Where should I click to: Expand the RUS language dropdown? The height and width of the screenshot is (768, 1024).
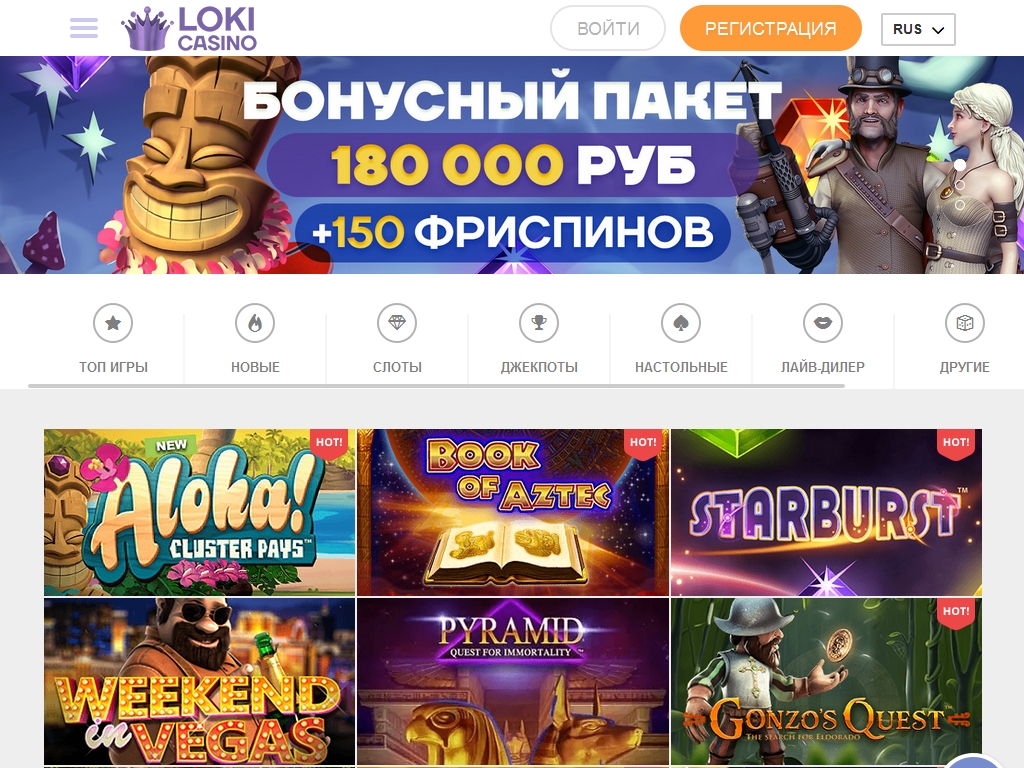point(918,29)
